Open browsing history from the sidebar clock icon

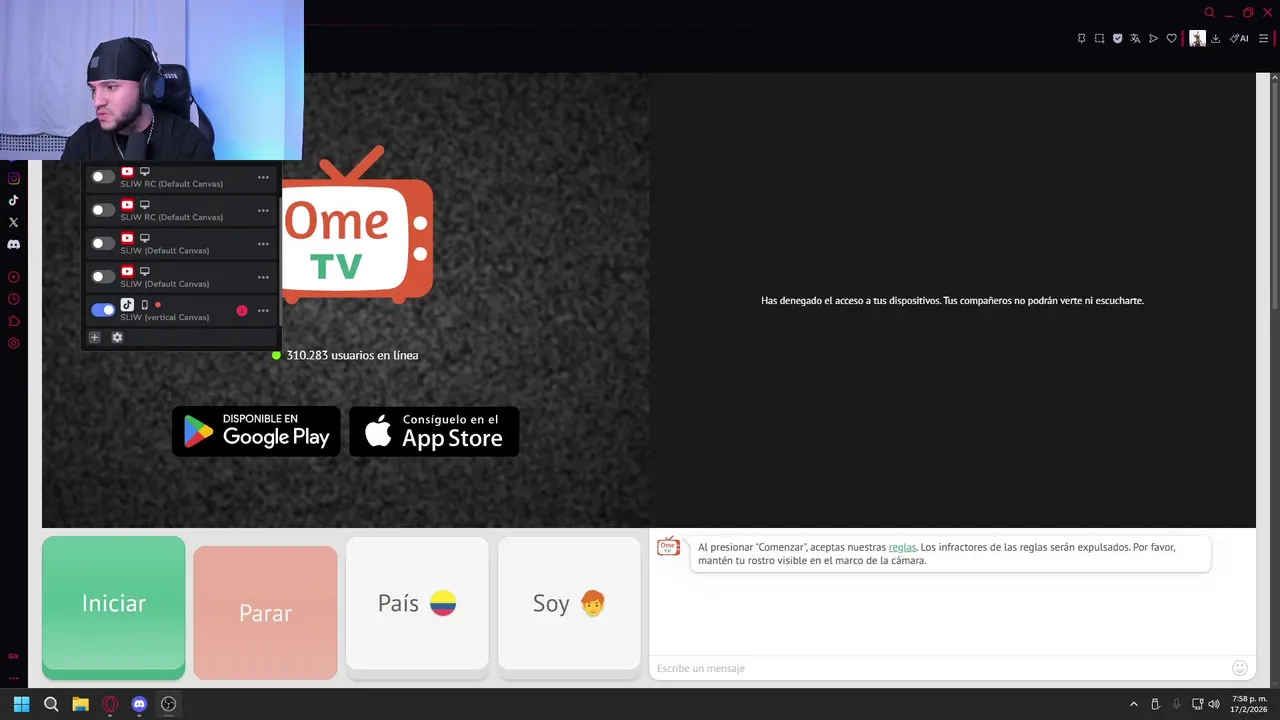[13, 299]
